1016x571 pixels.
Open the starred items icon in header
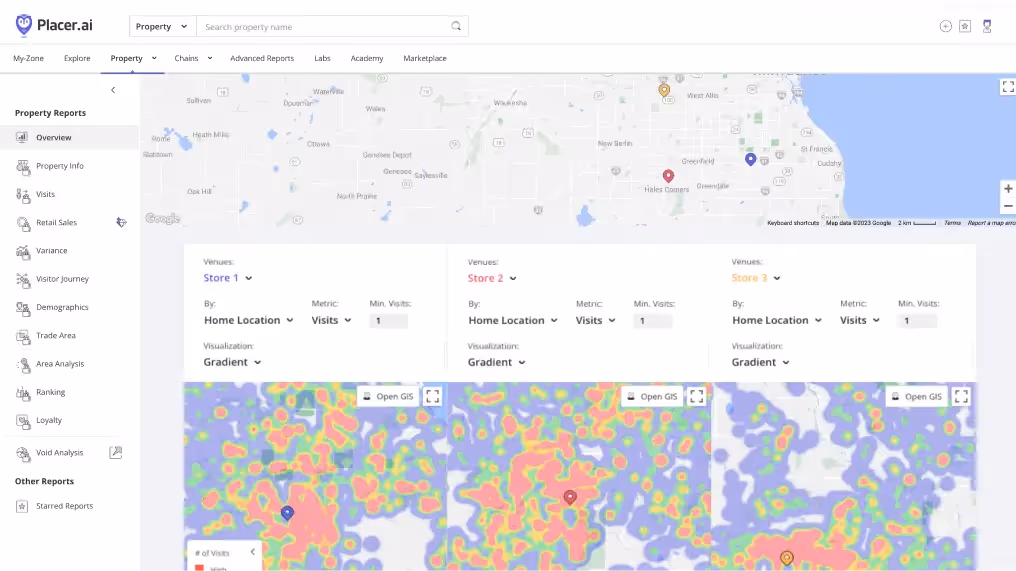click(965, 27)
